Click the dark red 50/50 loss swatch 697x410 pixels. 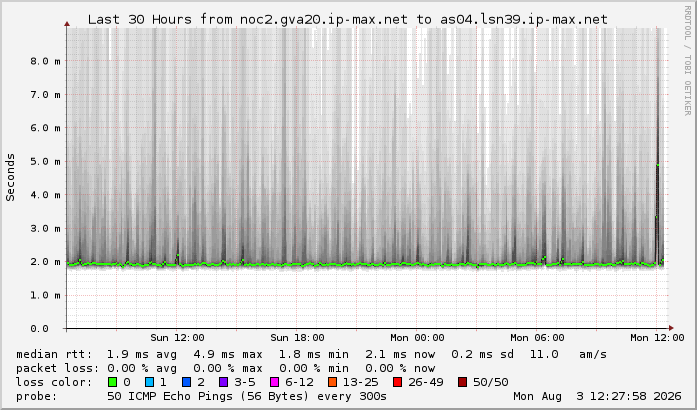pyautogui.click(x=463, y=382)
